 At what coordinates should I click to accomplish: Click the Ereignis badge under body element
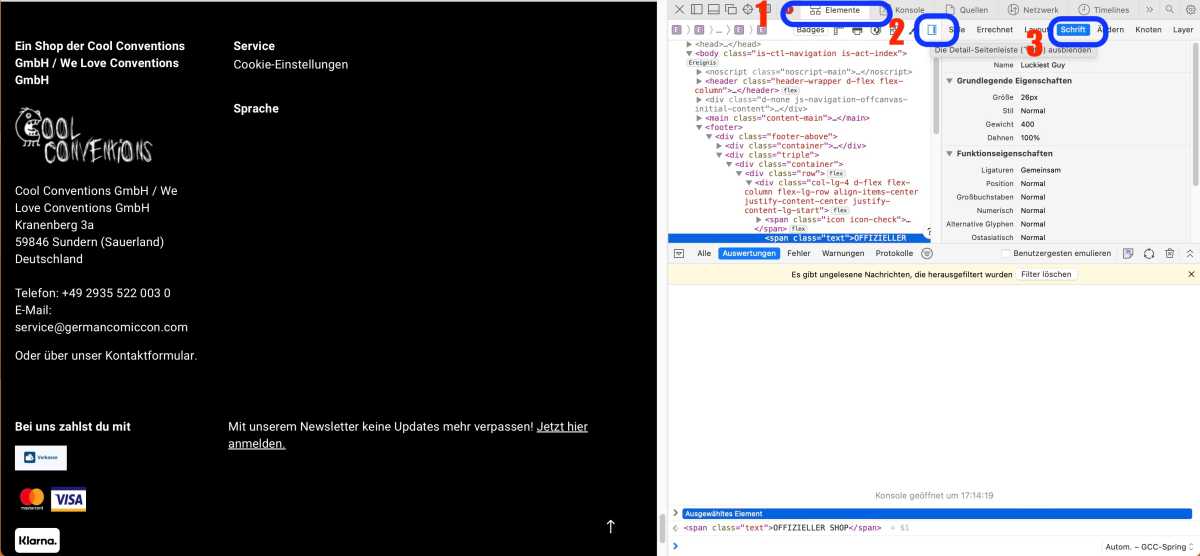click(702, 63)
